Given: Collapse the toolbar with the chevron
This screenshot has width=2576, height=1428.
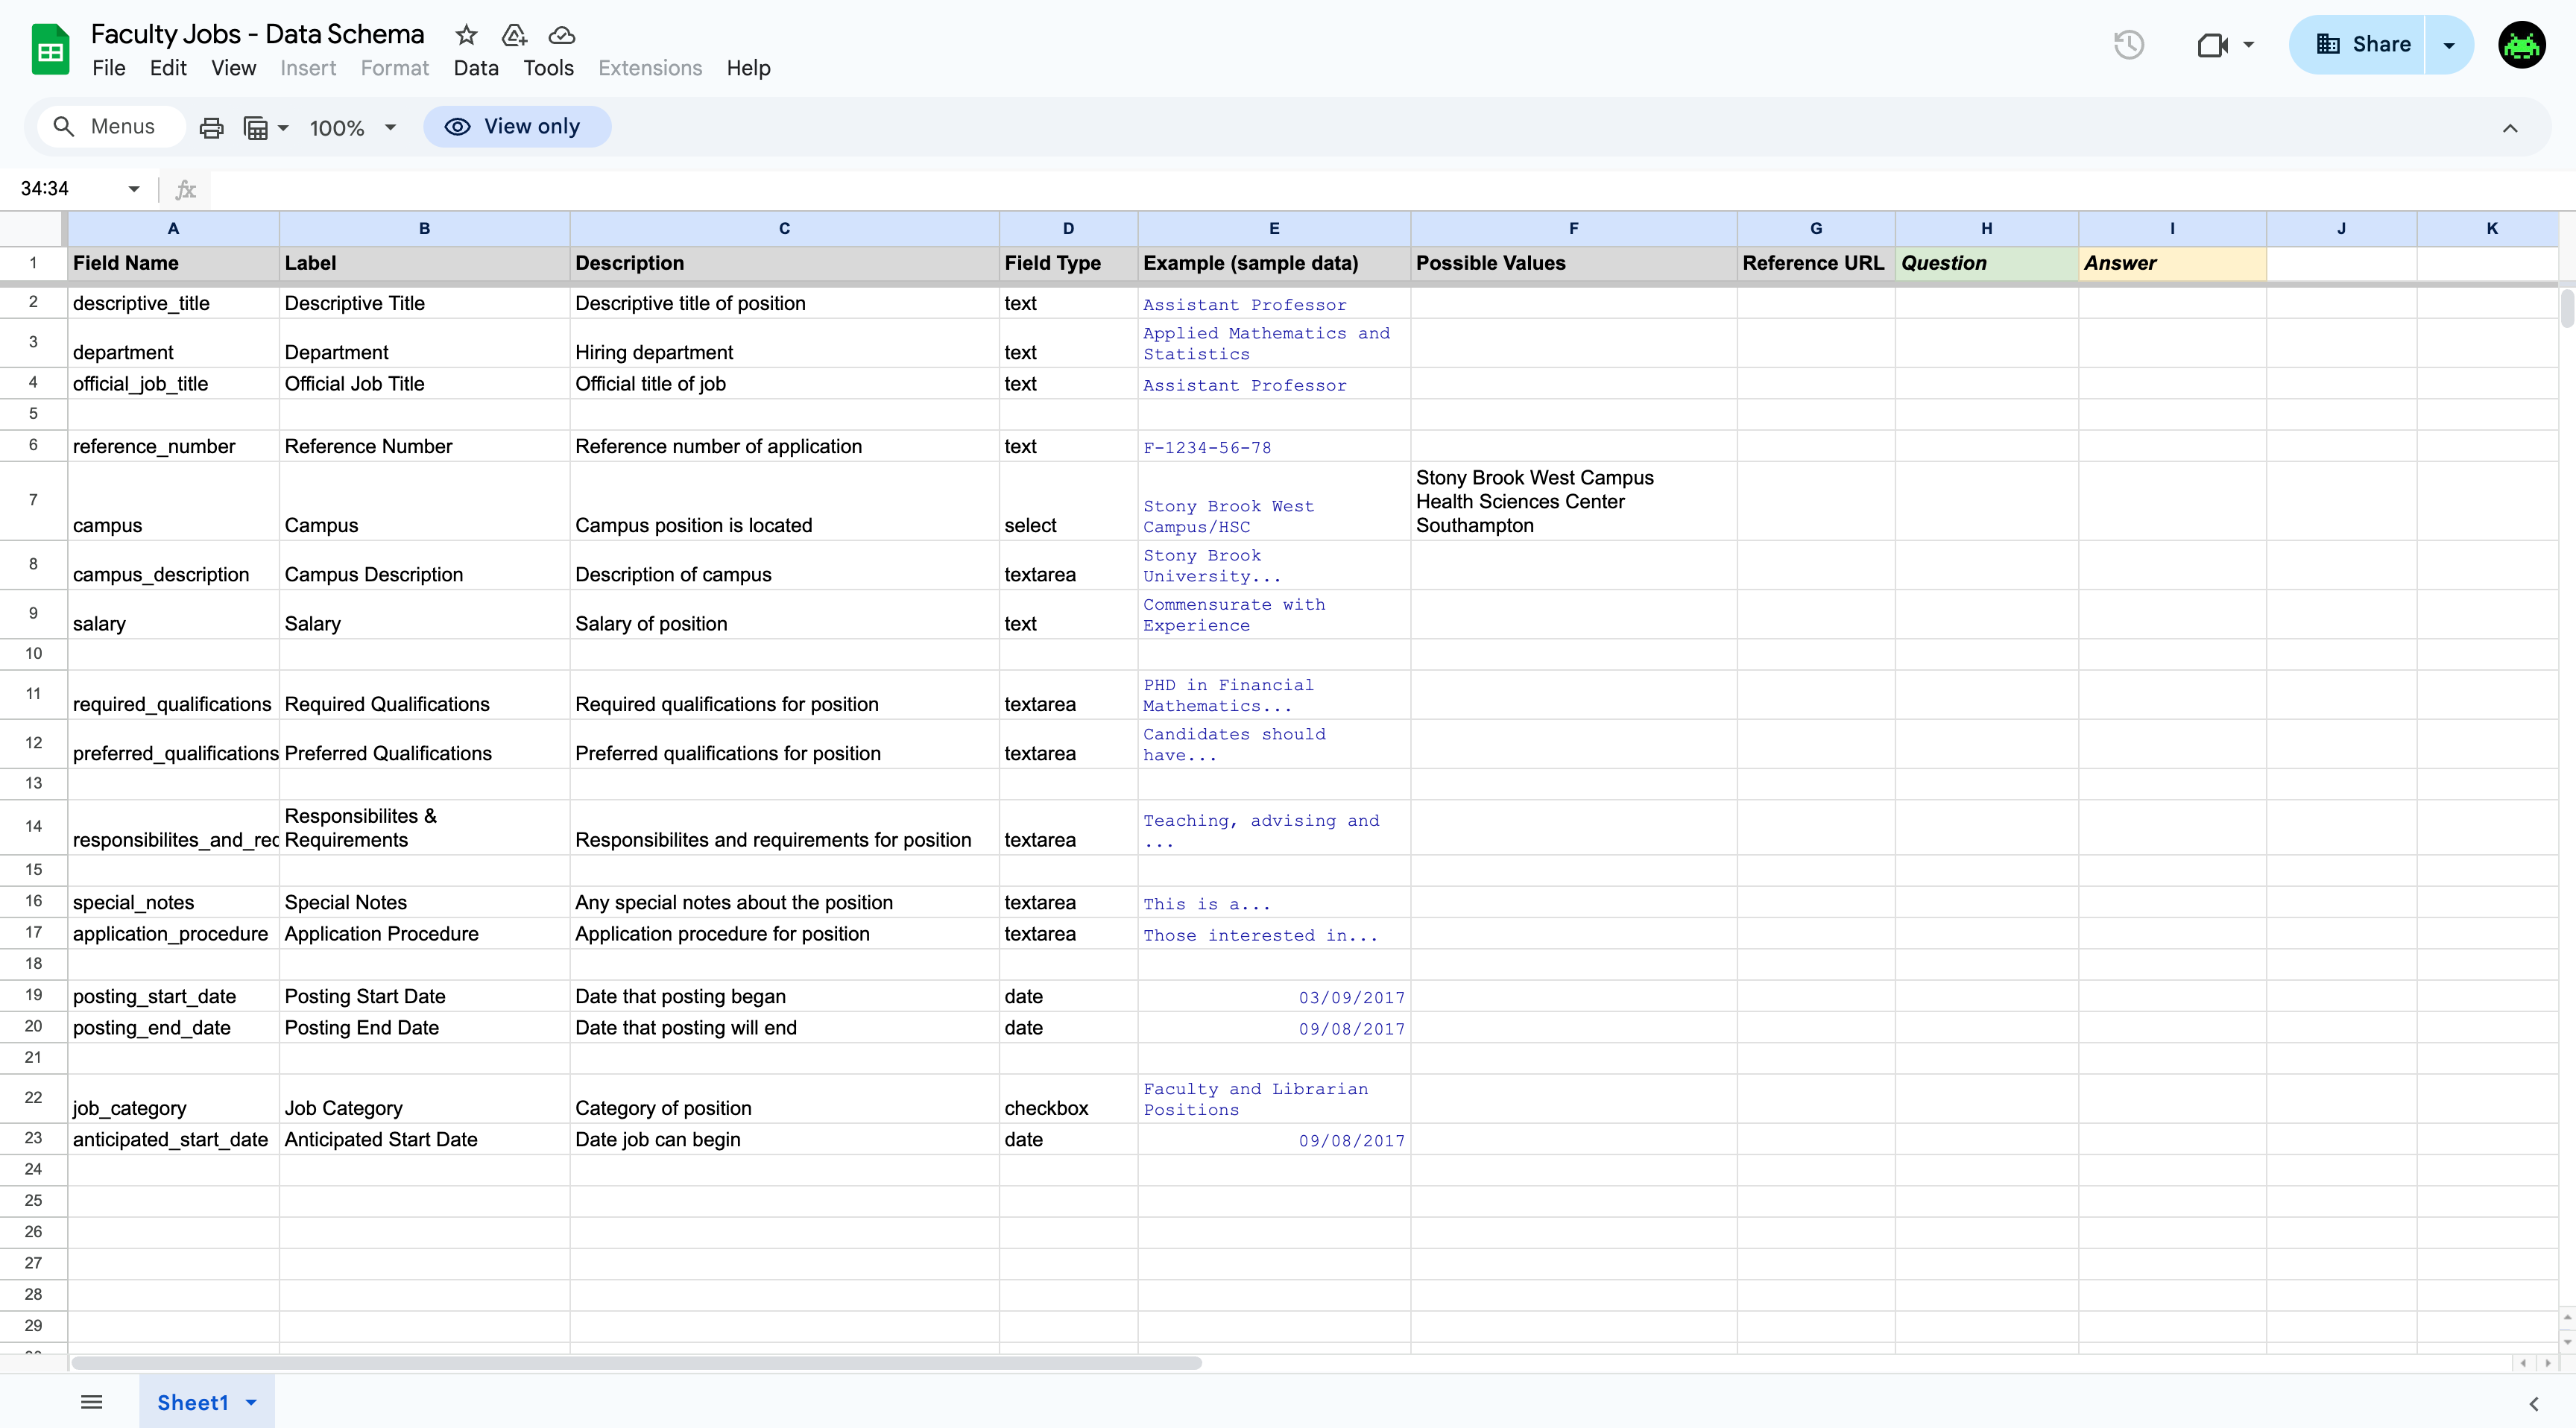Looking at the screenshot, I should (2510, 128).
